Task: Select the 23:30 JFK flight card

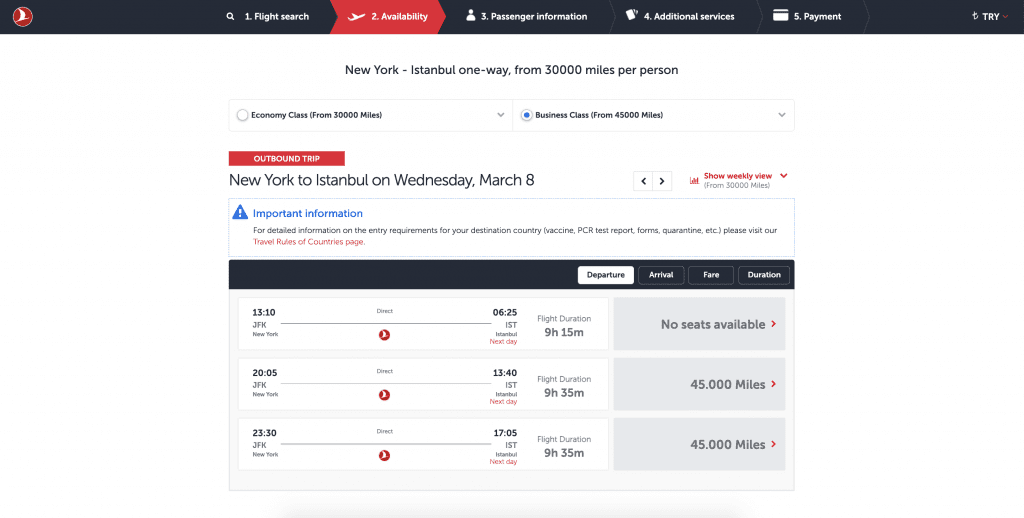Action: 423,444
